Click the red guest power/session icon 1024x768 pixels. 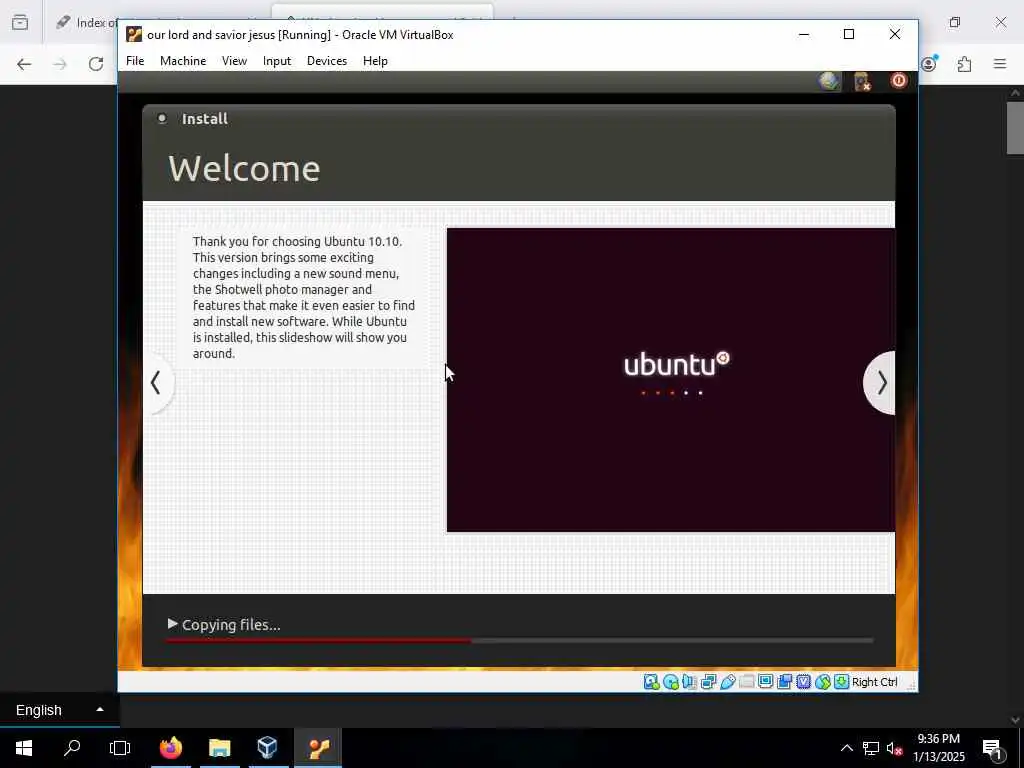899,80
